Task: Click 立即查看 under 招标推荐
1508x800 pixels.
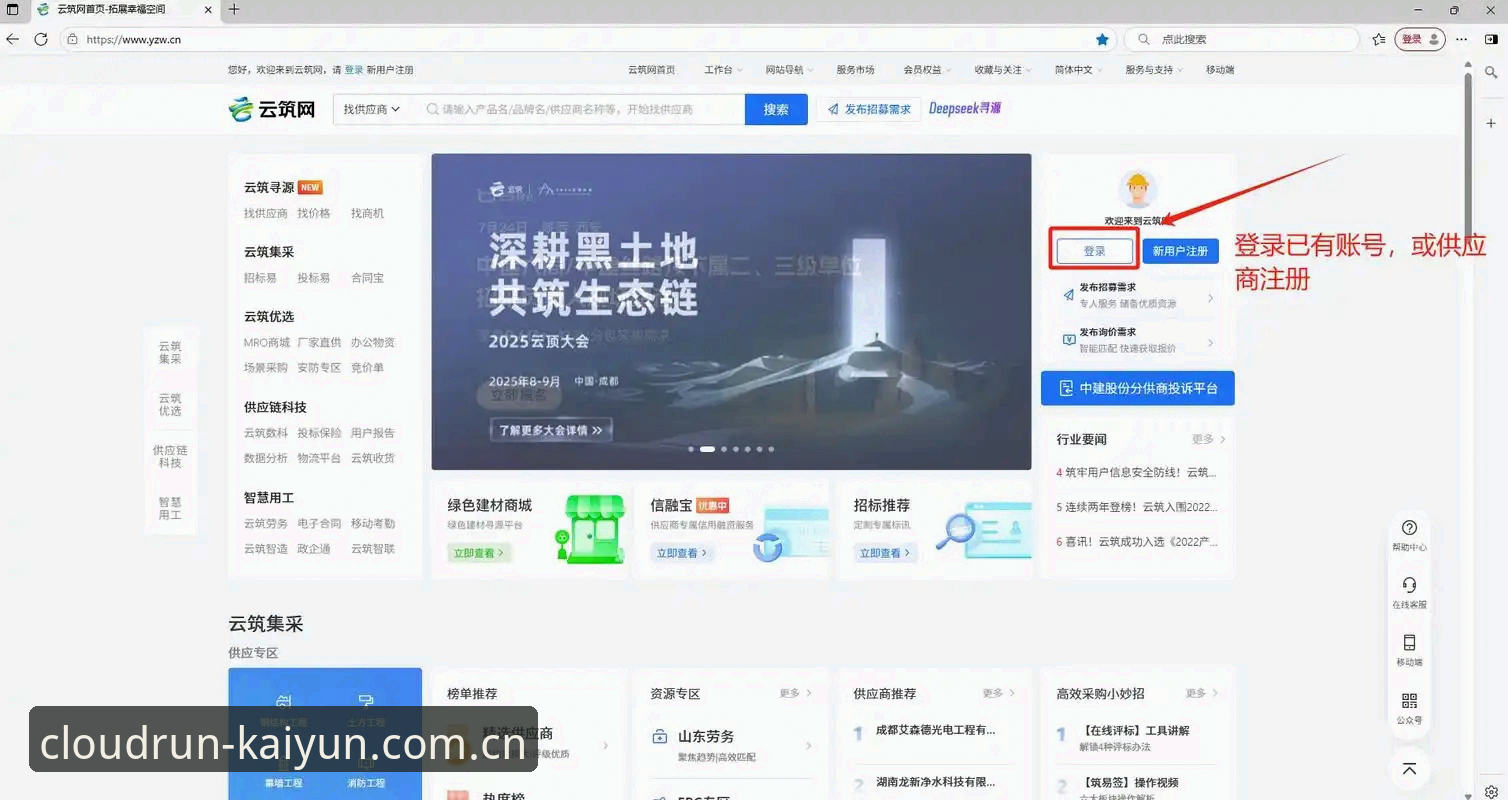Action: (x=885, y=552)
